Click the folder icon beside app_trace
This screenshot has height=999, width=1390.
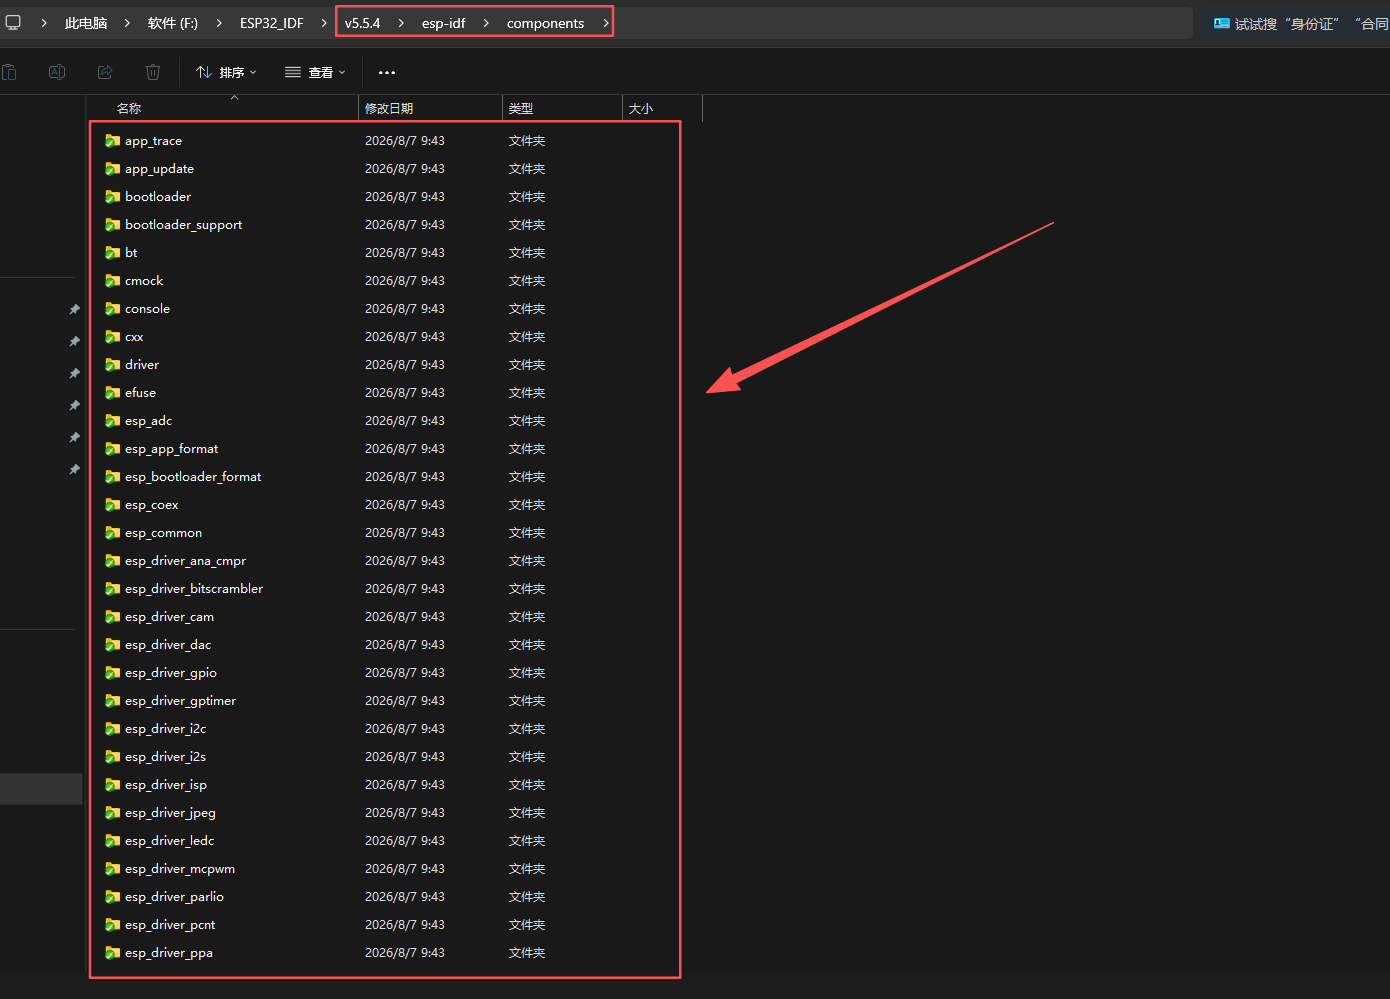[113, 141]
